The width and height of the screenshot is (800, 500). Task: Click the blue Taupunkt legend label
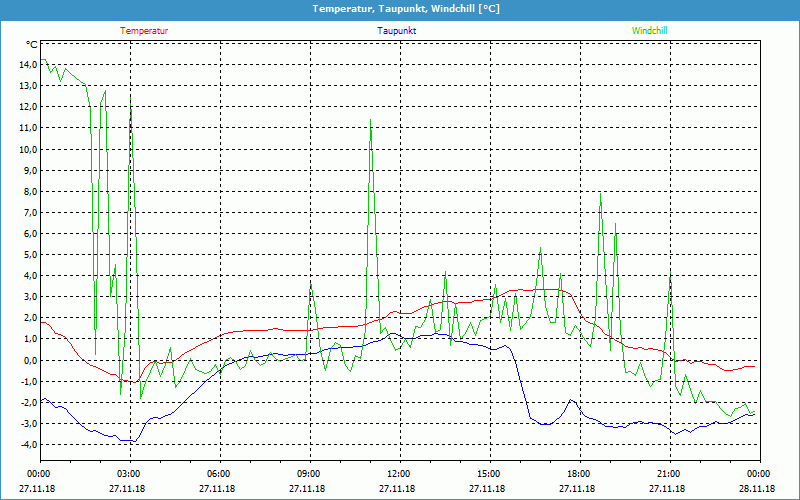[397, 31]
